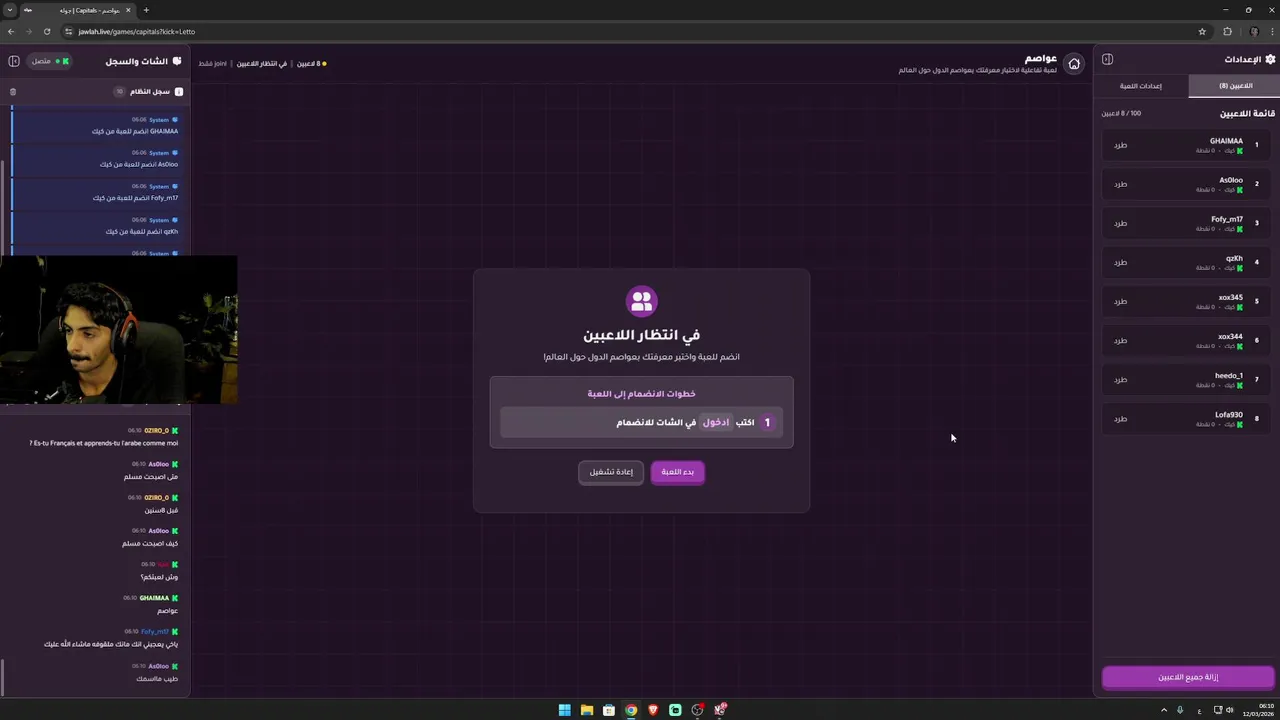Kick player As0loo with طرد
Viewport: 1280px width, 720px height.
(x=1121, y=184)
